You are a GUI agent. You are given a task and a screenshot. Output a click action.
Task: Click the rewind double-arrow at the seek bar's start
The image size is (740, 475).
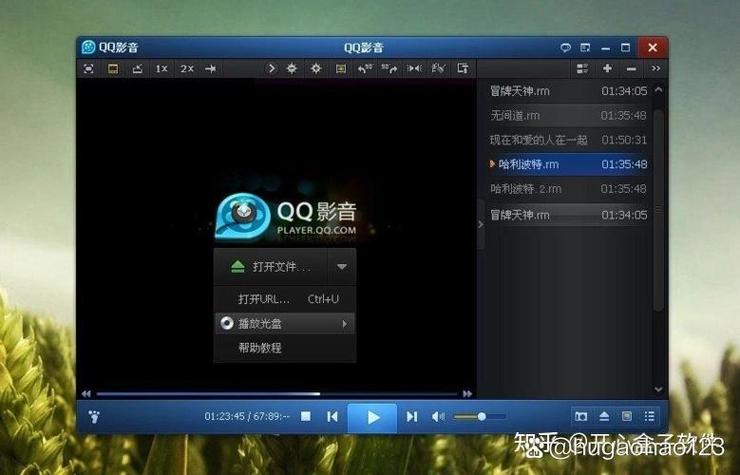click(x=86, y=393)
